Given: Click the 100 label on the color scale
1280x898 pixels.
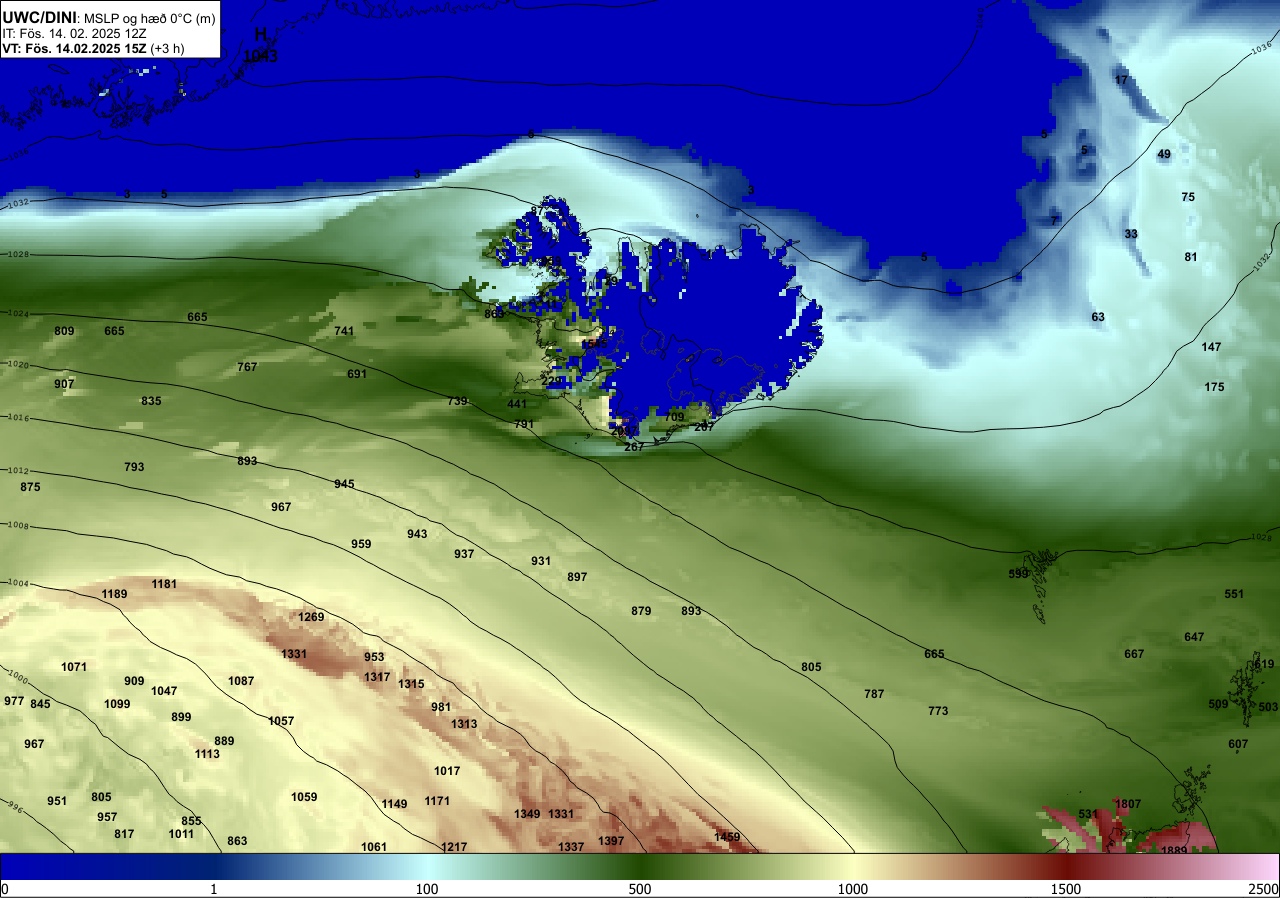Looking at the screenshot, I should point(427,889).
